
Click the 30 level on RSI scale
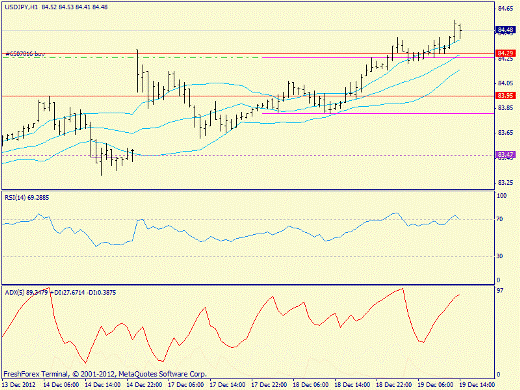pos(500,256)
